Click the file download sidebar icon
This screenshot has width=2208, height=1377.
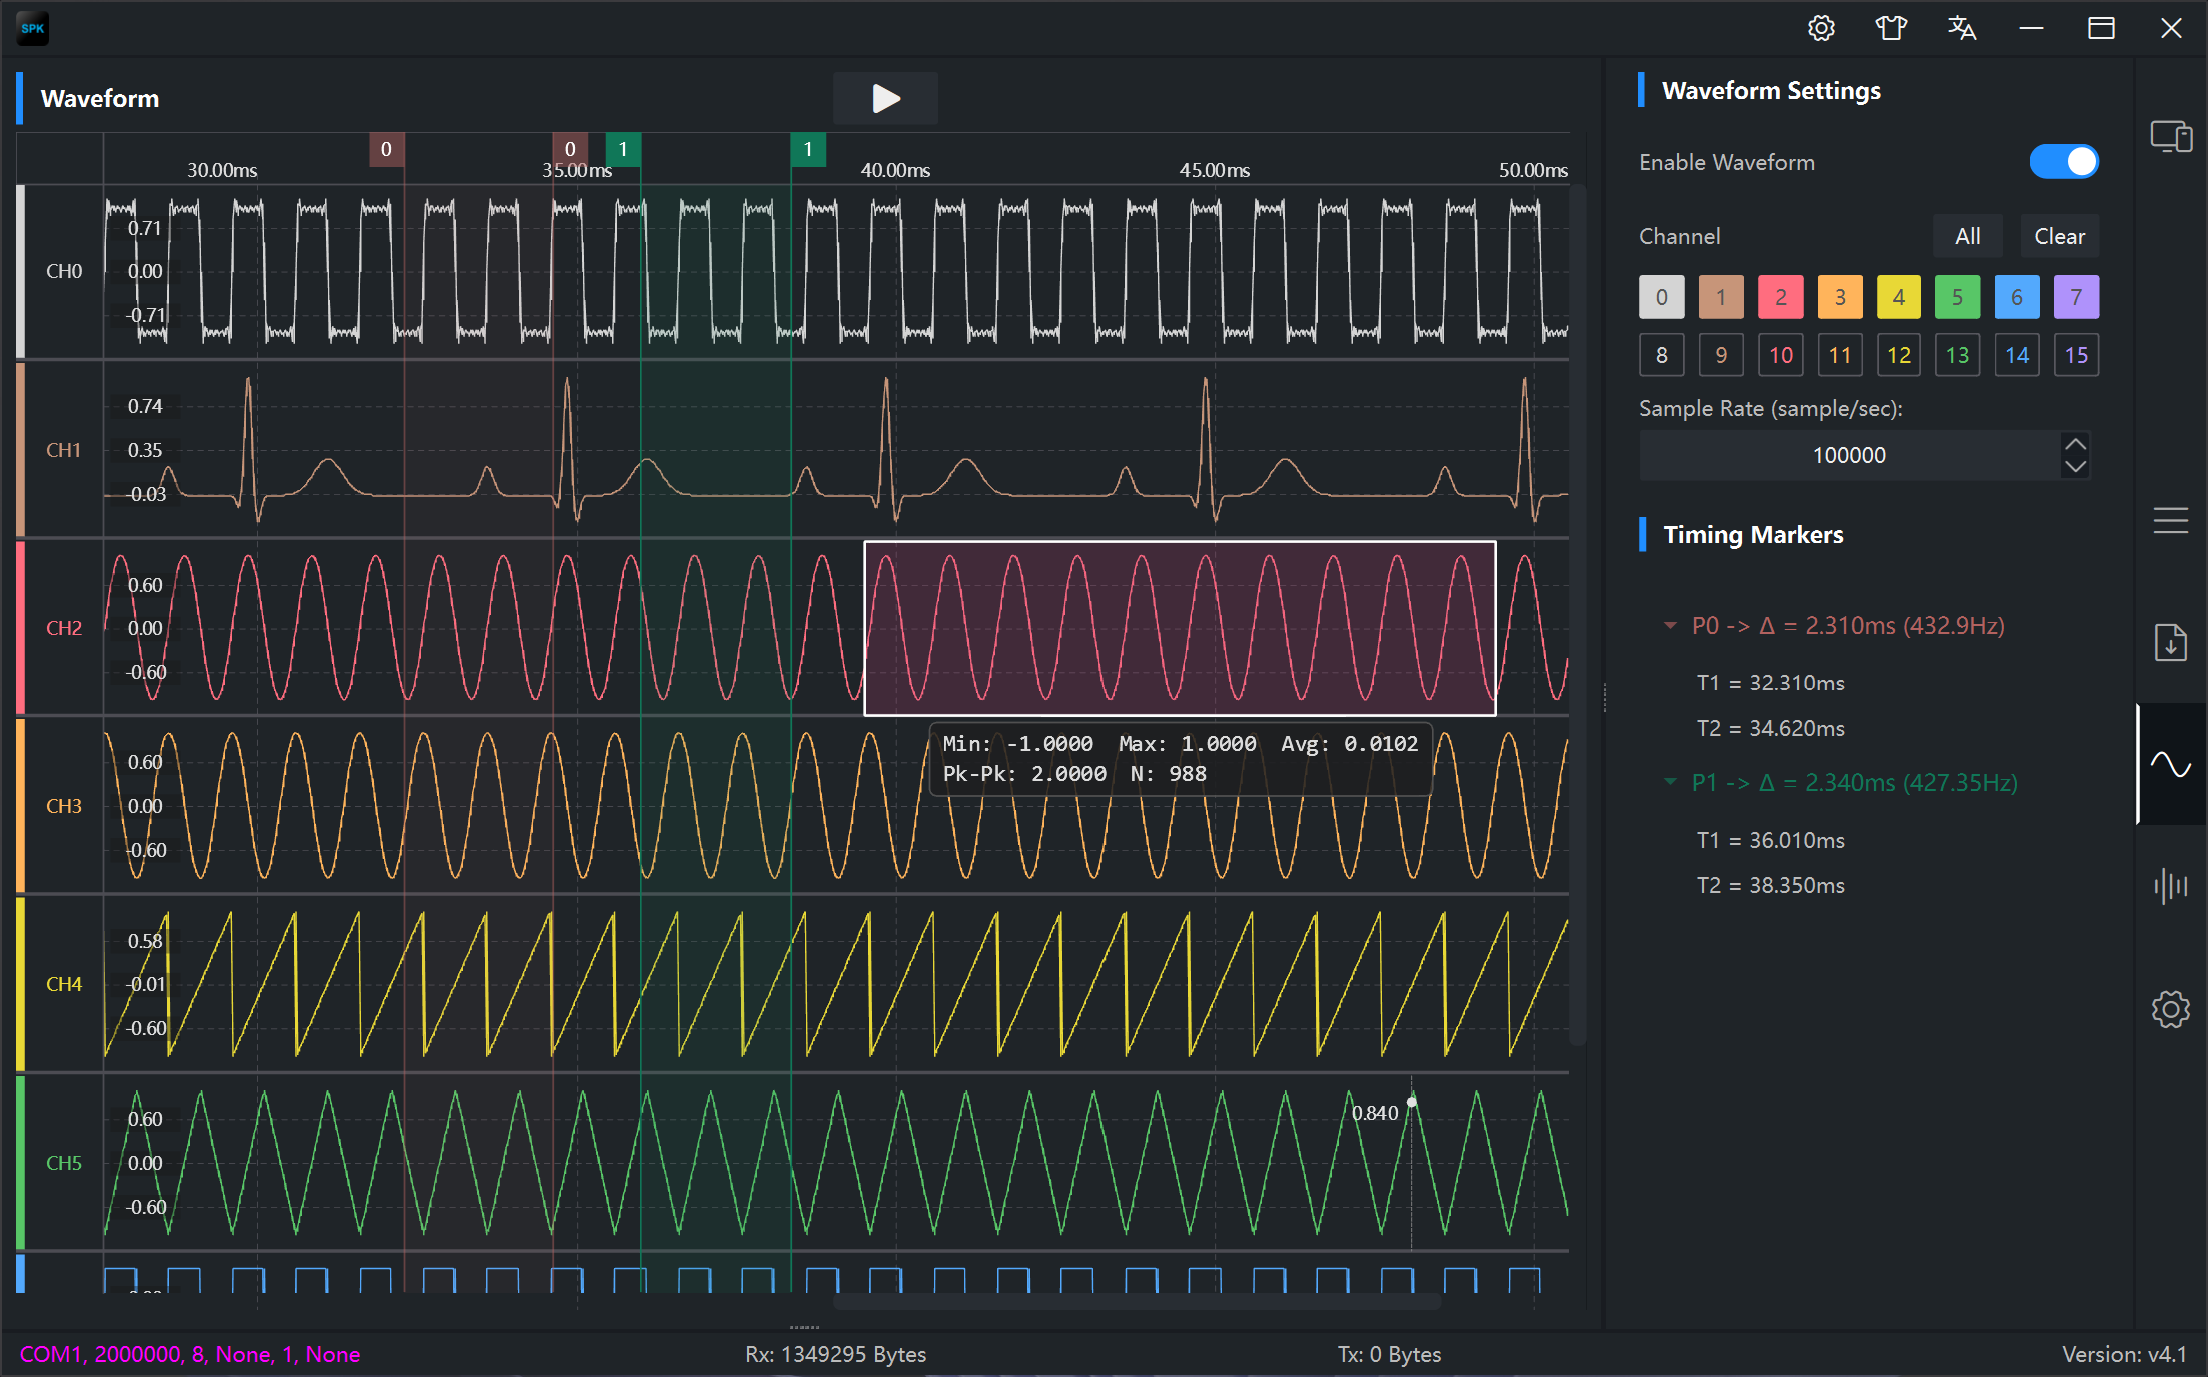click(2171, 642)
